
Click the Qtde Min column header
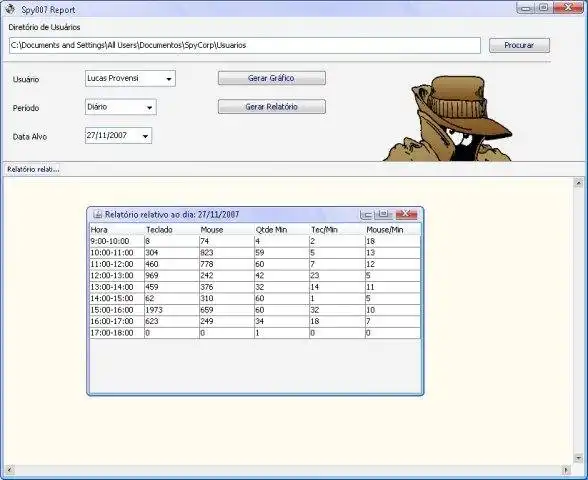[x=282, y=230]
